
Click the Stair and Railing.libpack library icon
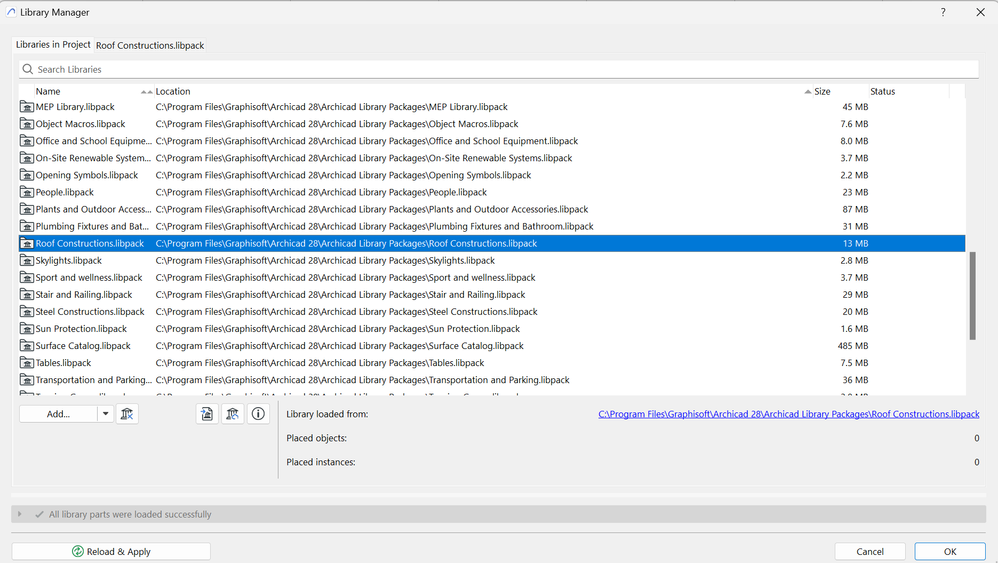coord(27,295)
